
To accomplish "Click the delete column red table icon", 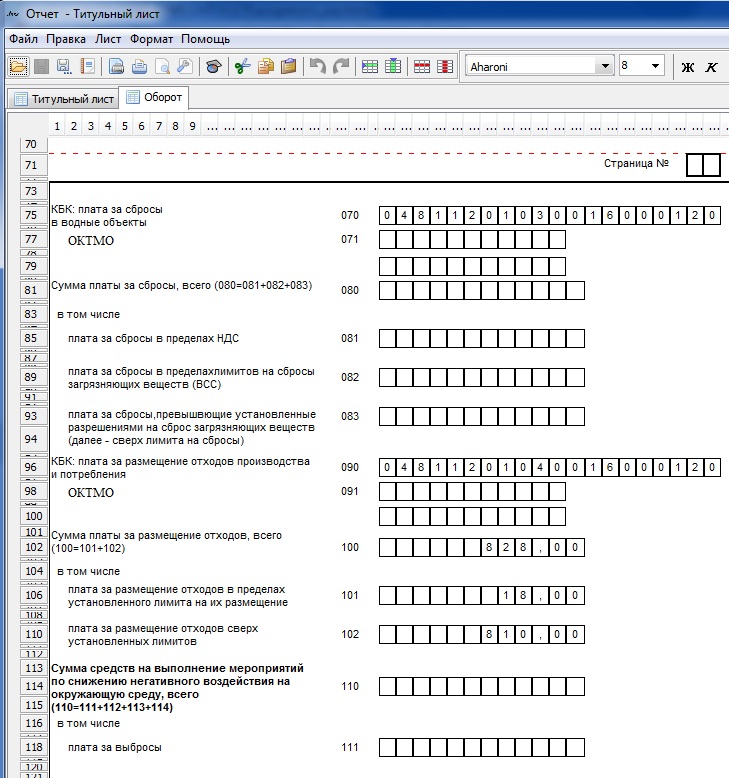I will click(x=445, y=66).
